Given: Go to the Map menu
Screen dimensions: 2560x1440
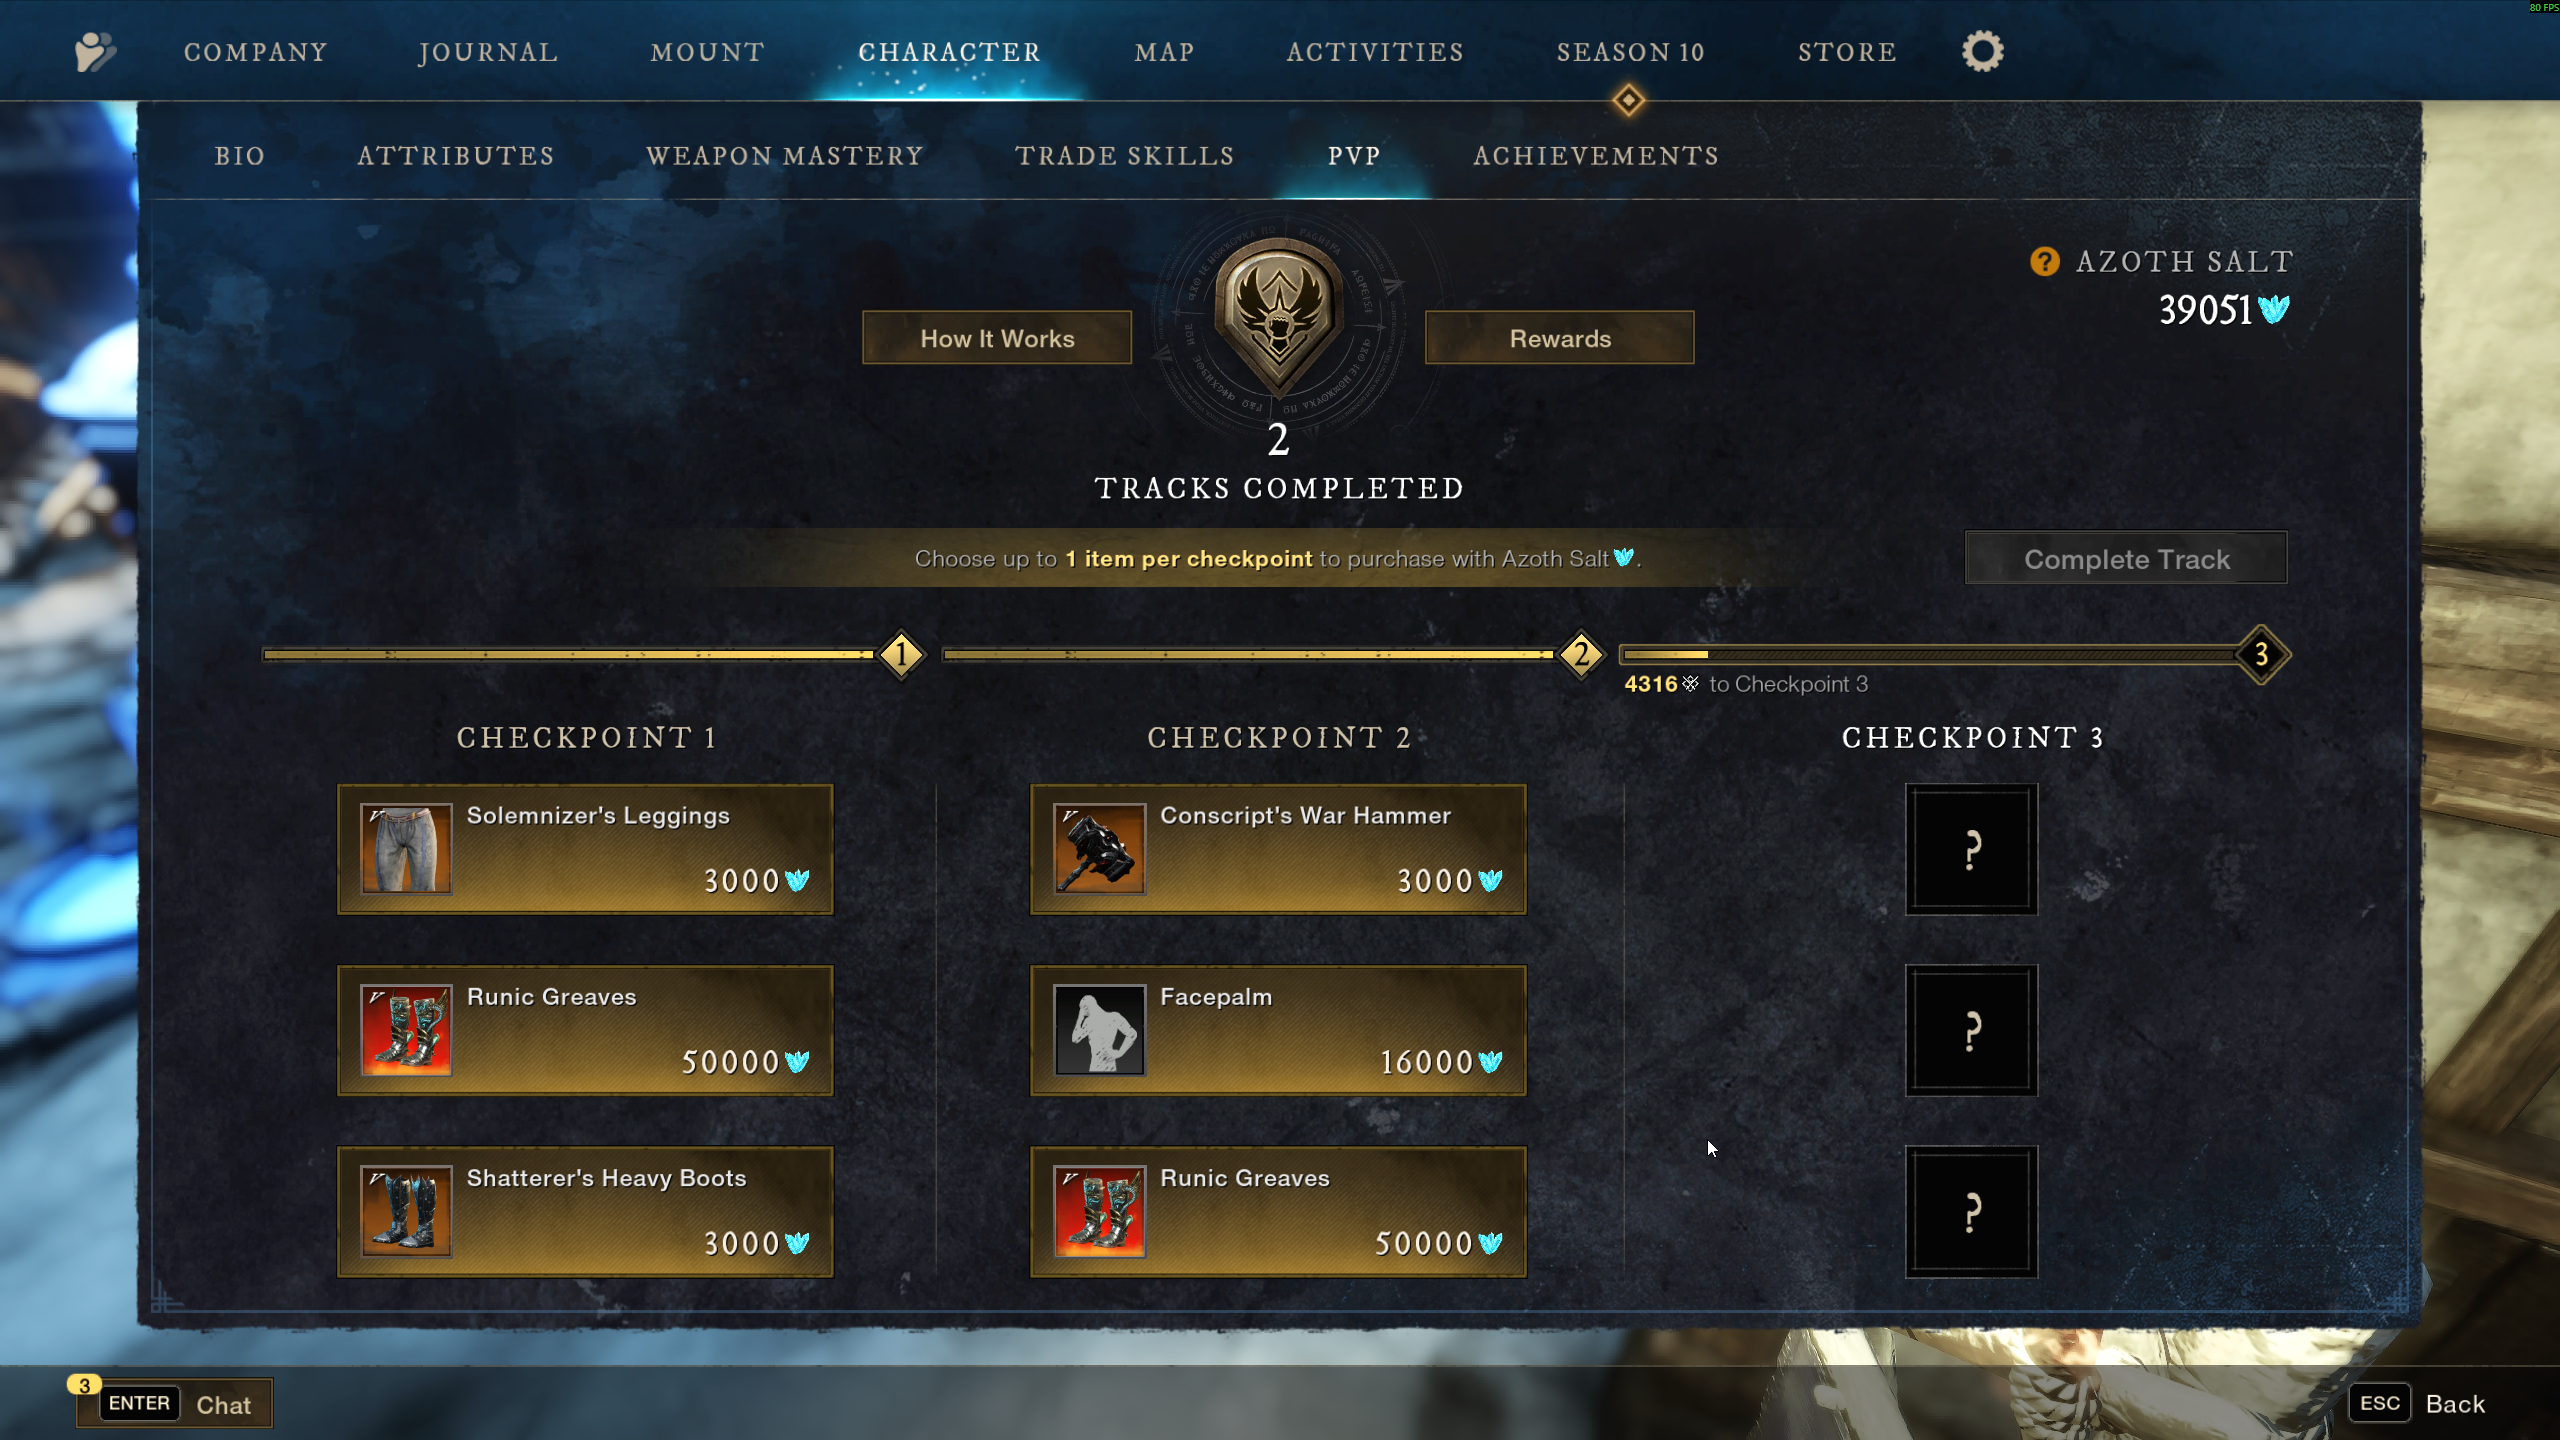Looking at the screenshot, I should coord(1164,52).
